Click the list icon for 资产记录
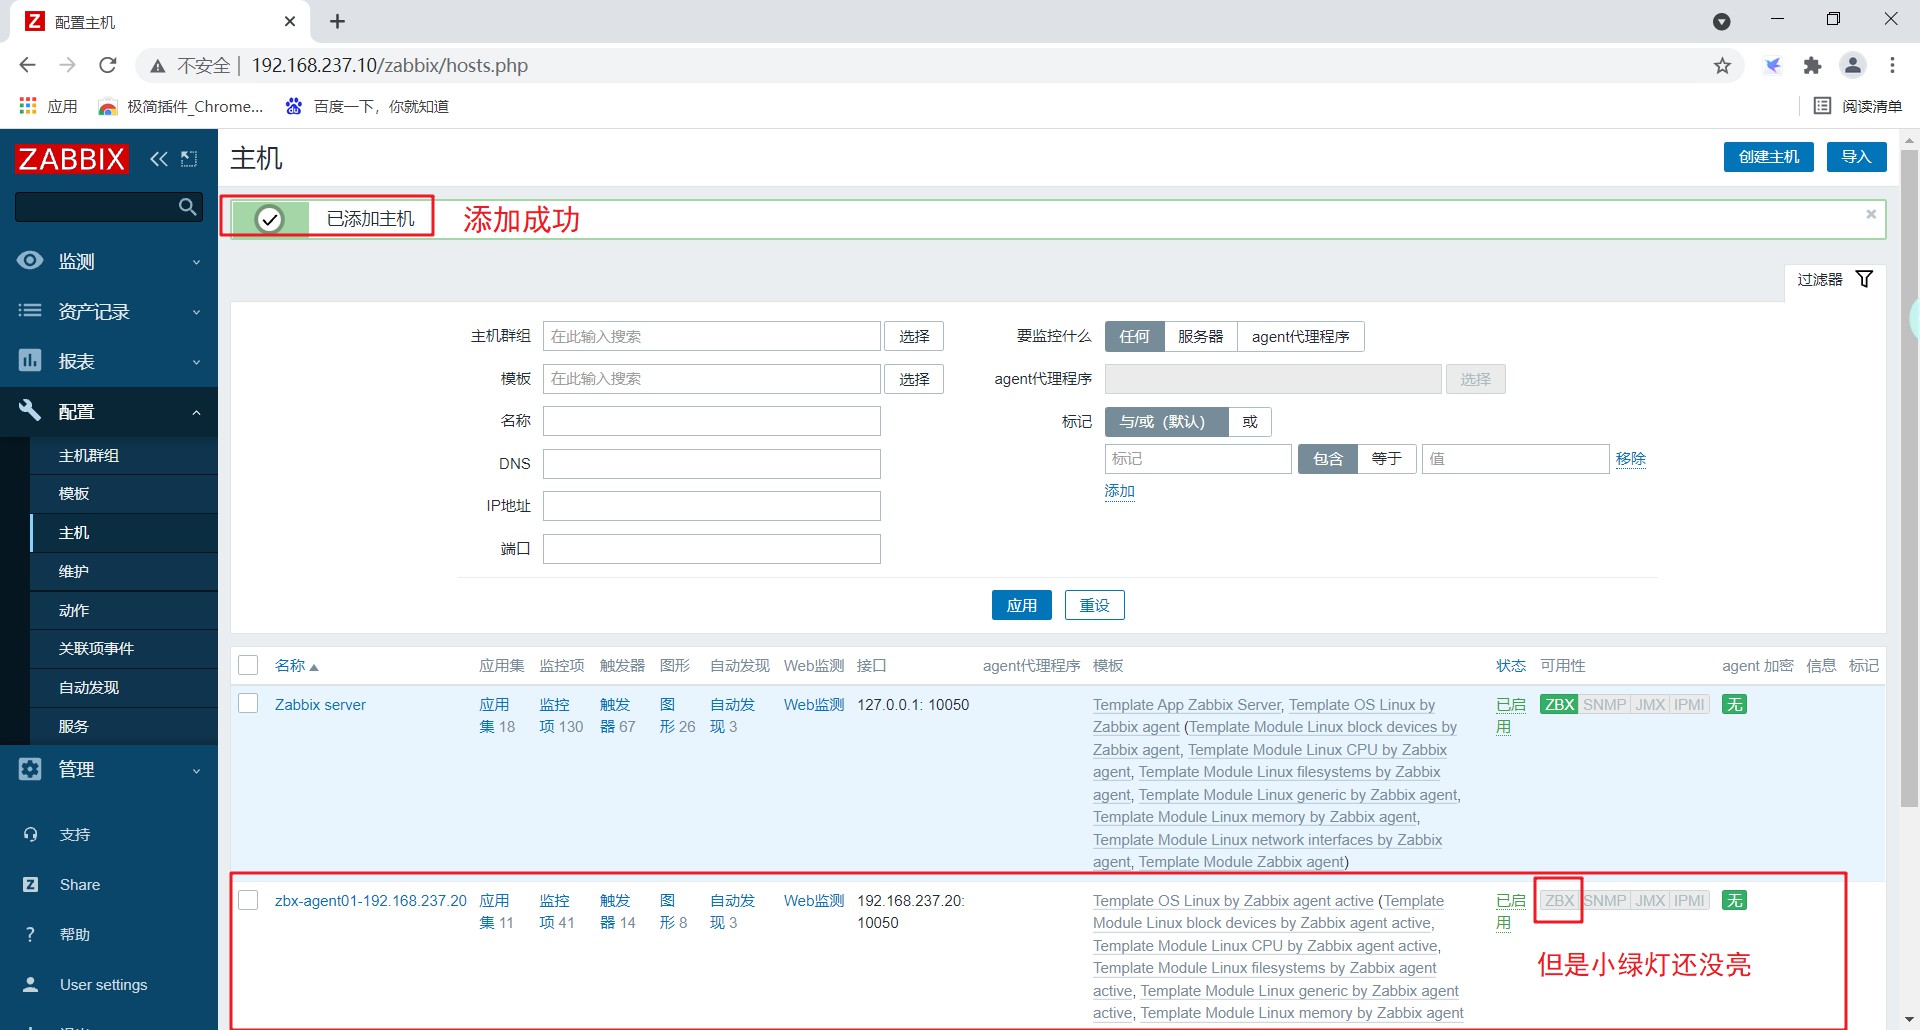 (x=30, y=311)
